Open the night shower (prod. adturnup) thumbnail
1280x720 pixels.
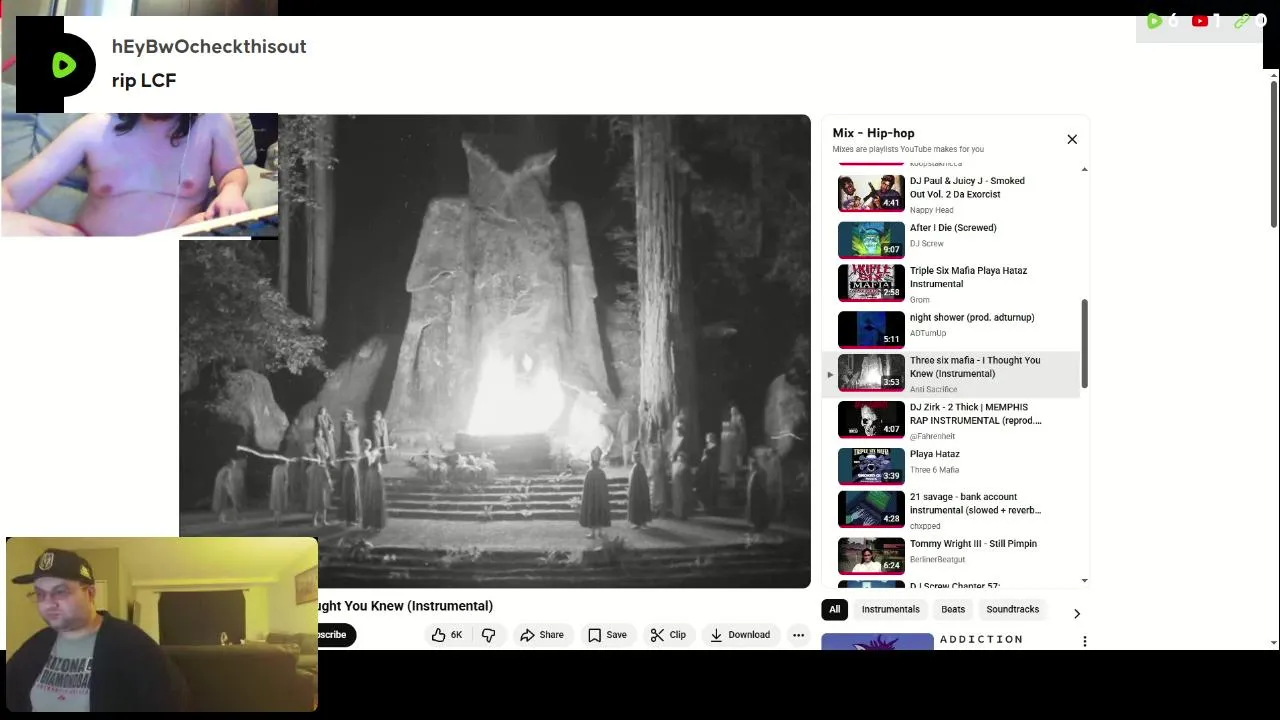(x=871, y=330)
